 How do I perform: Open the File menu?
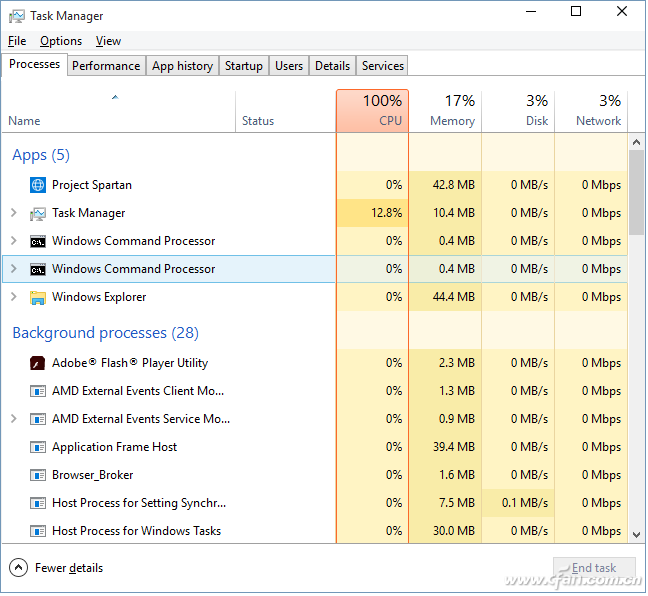(17, 41)
